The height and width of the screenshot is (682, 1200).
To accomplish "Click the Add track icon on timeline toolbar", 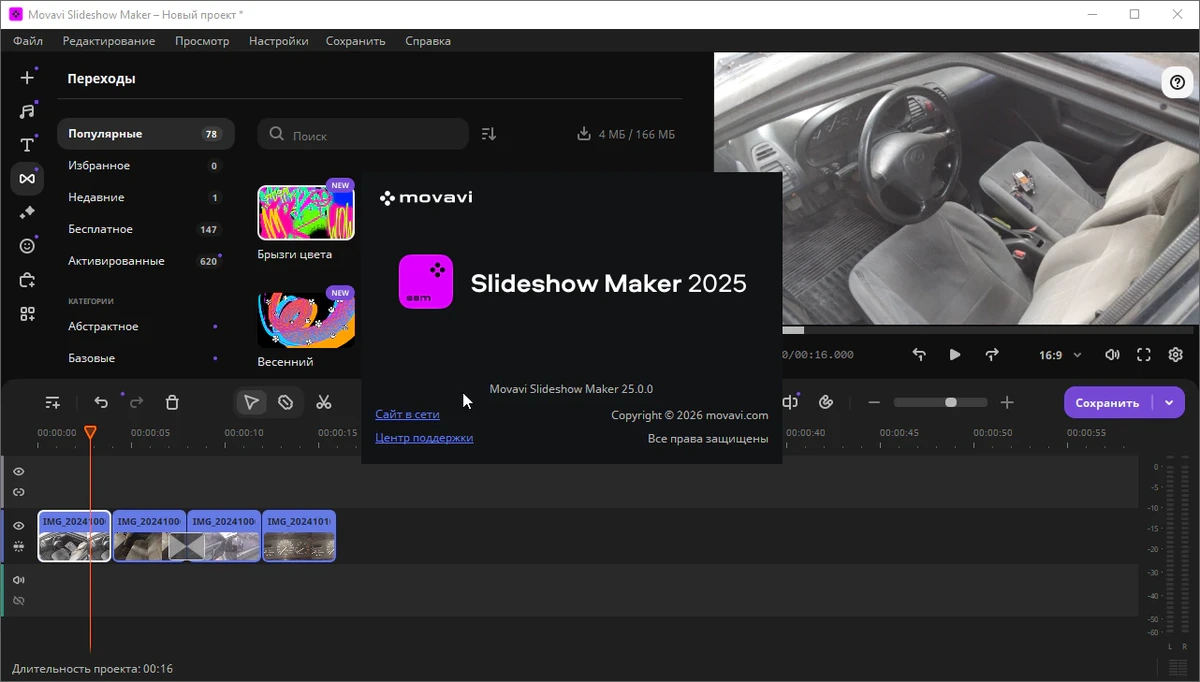I will (53, 402).
